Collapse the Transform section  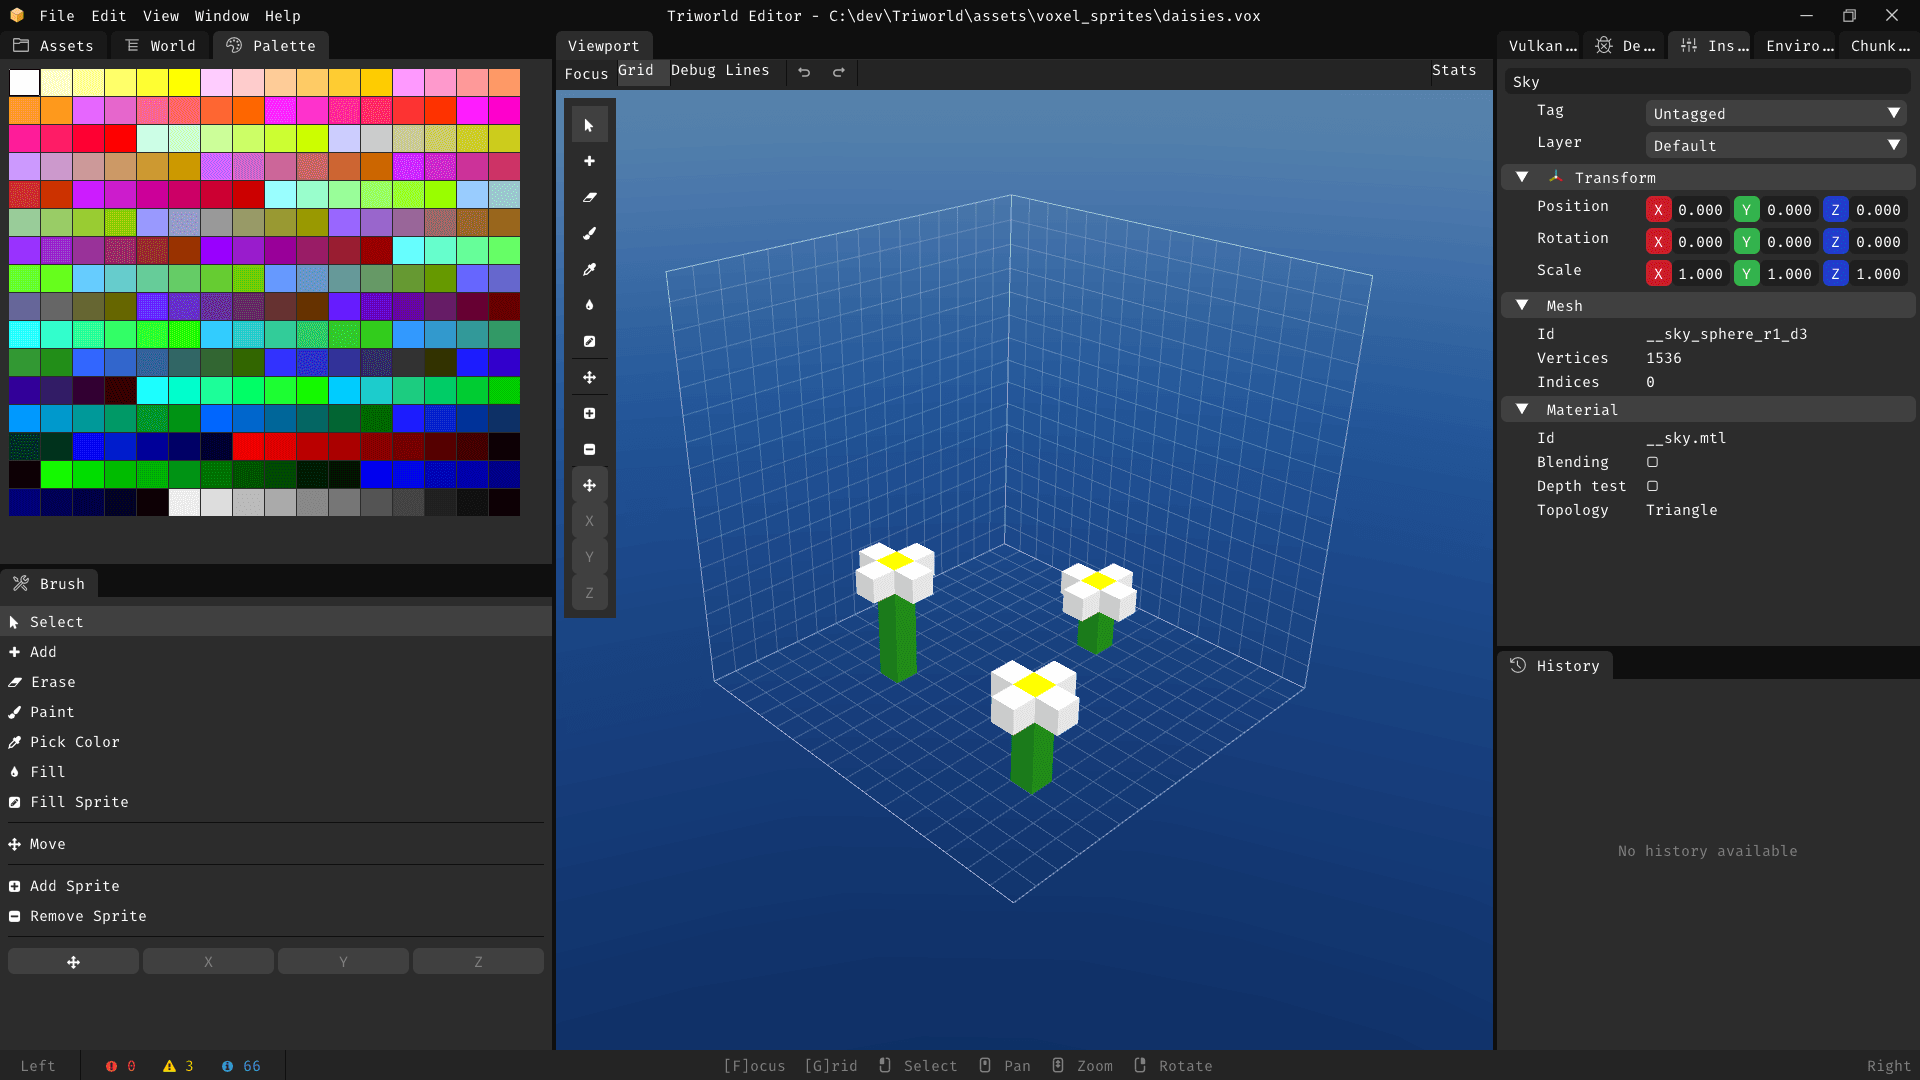[x=1522, y=177]
